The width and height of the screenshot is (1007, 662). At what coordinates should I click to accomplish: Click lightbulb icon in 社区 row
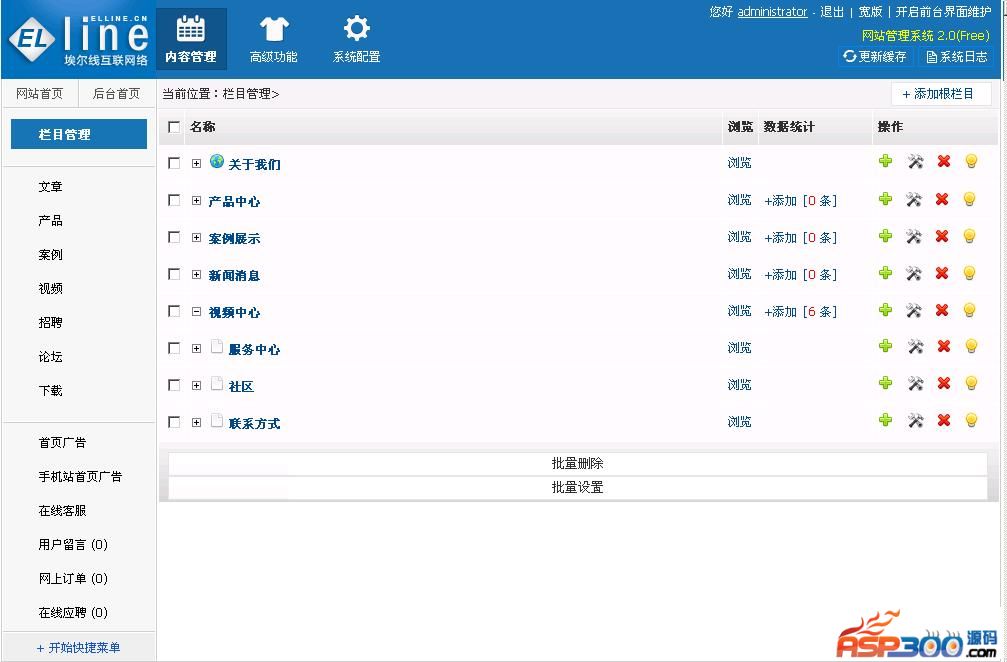click(x=971, y=383)
